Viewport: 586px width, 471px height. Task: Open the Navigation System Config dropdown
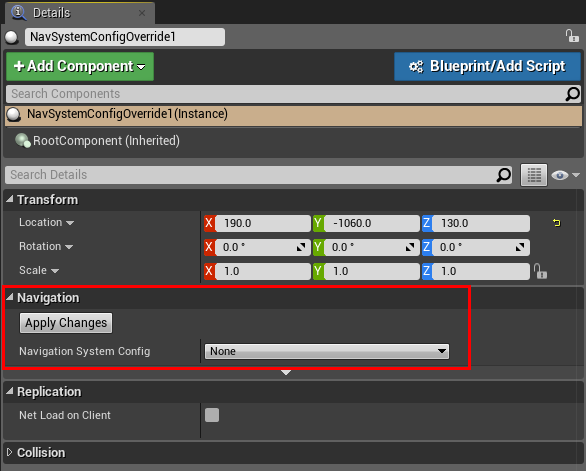[327, 351]
